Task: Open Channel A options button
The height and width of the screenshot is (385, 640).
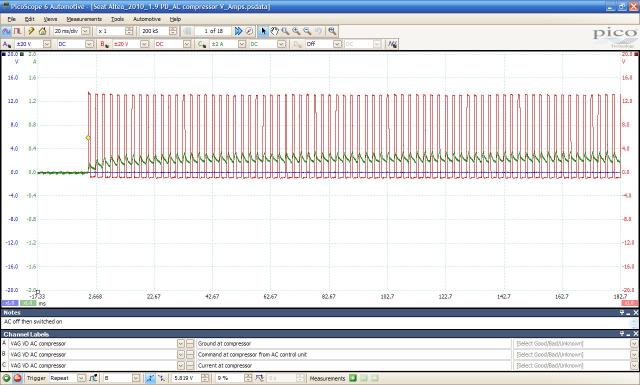Action: point(7,44)
